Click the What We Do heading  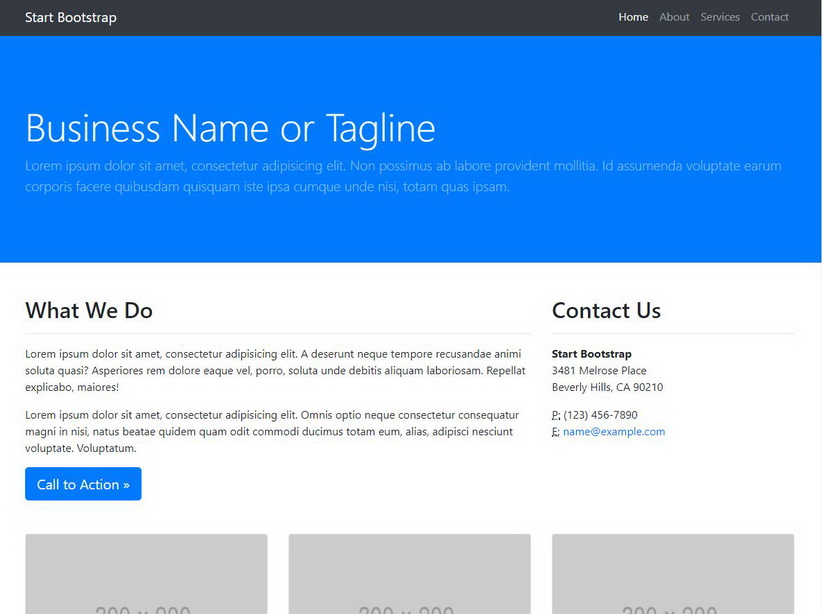point(89,311)
